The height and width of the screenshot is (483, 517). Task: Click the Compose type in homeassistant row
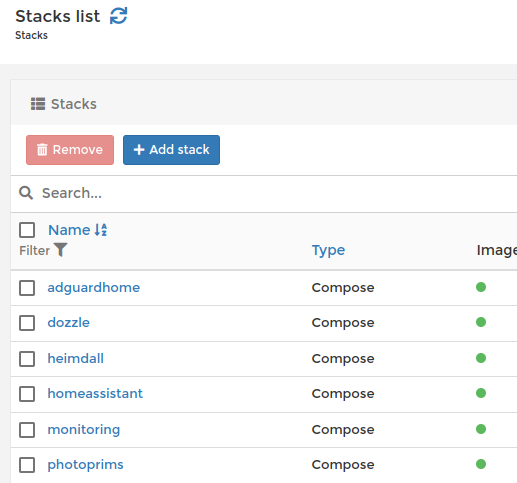(343, 394)
